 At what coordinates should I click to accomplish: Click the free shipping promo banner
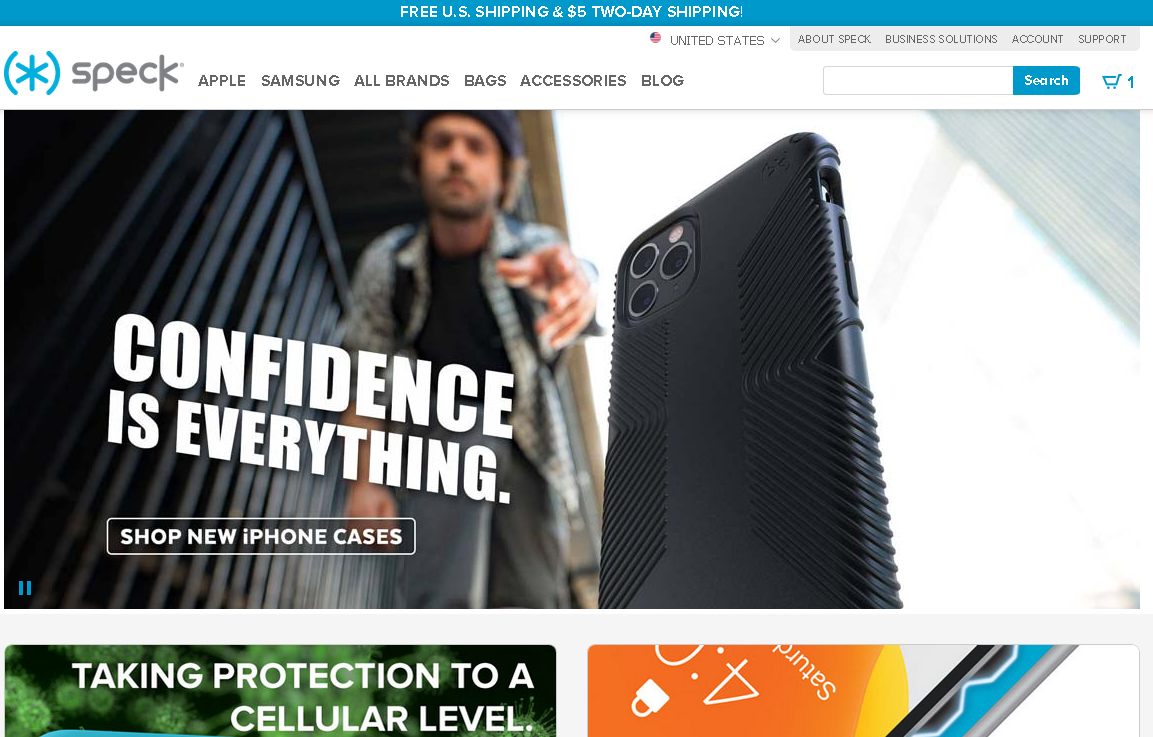coord(571,12)
